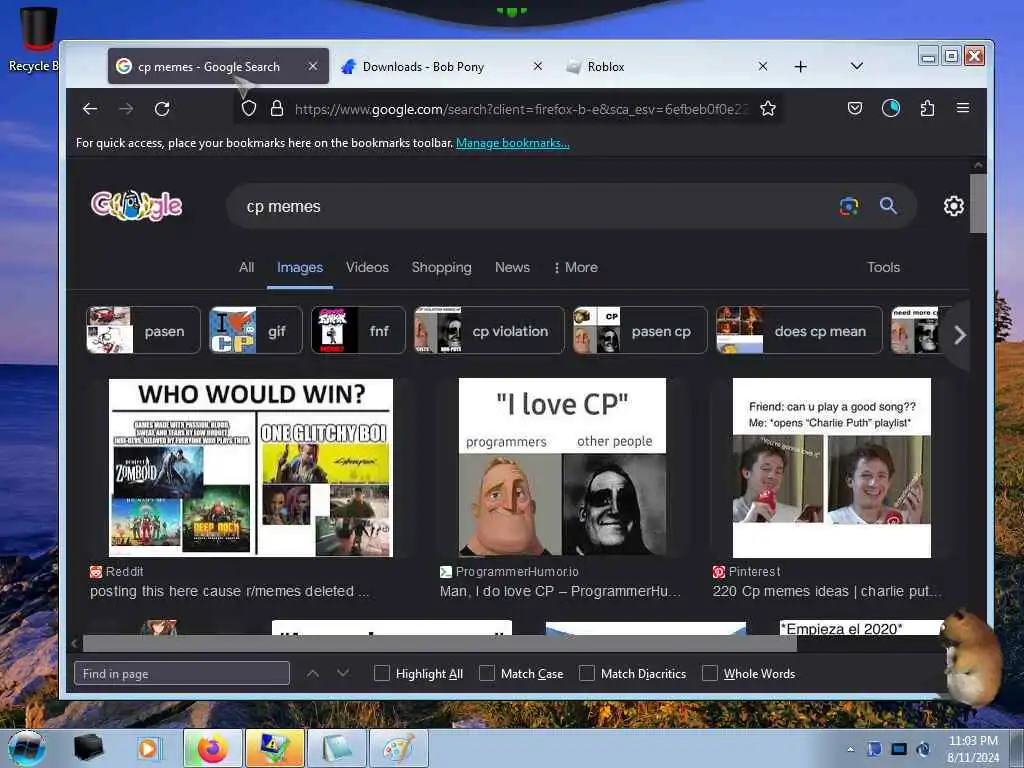
Task: Open the Charlie Puth playlist meme image
Action: pos(831,468)
